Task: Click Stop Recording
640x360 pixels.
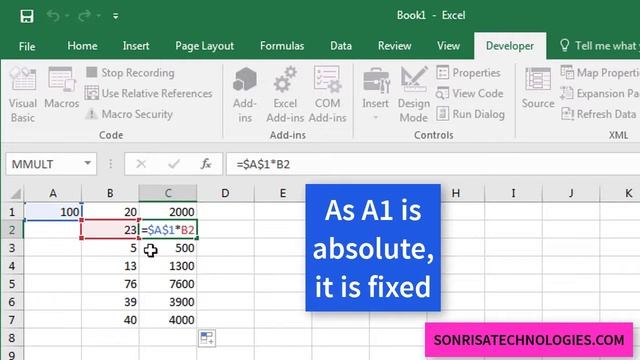Action: (x=131, y=73)
